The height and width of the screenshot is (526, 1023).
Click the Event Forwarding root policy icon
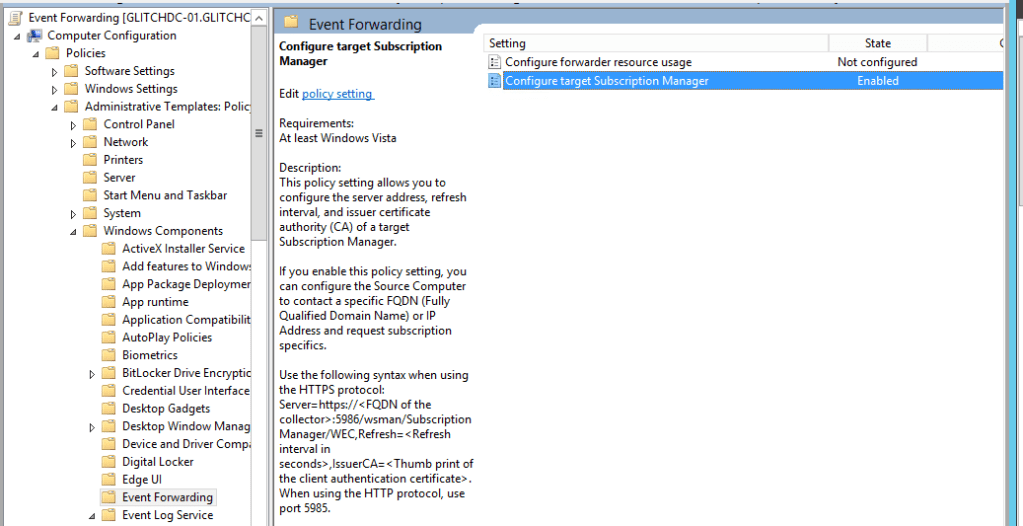tap(15, 18)
